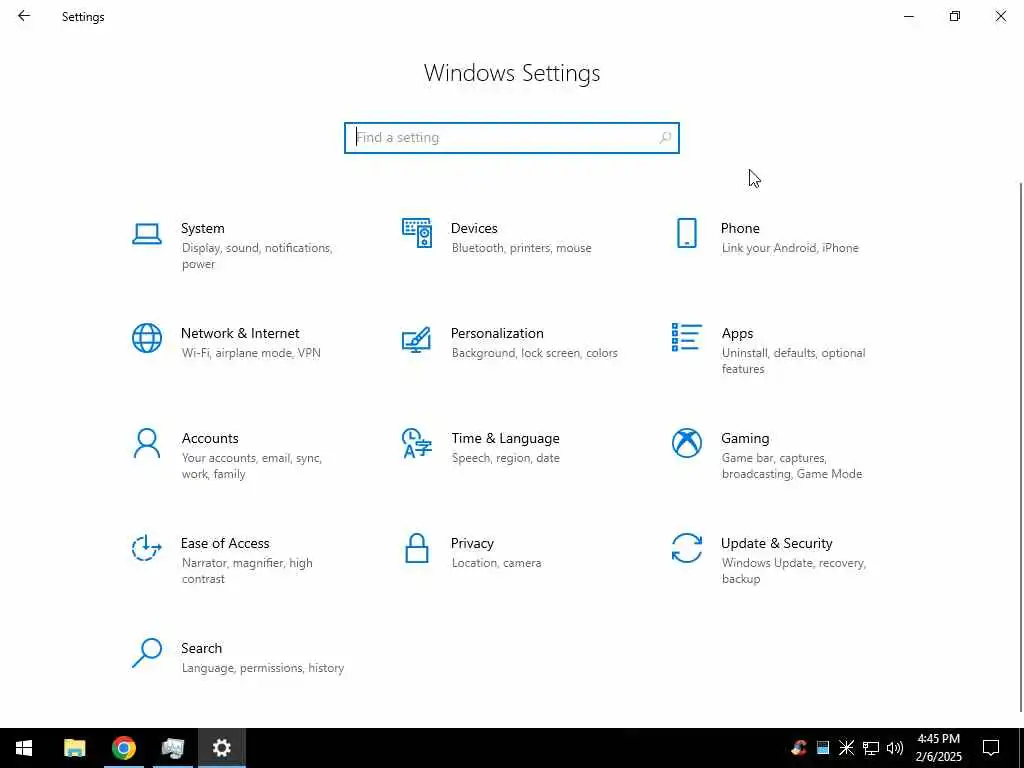This screenshot has height=768, width=1024.
Task: Open the Windows Start menu
Action: click(x=24, y=748)
